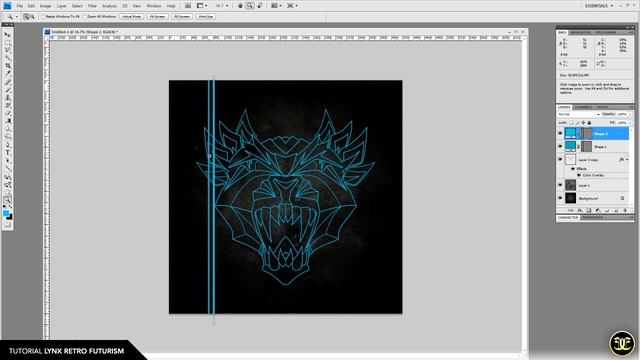
Task: Click the Hand tool in application bar
Action: tap(240, 6)
